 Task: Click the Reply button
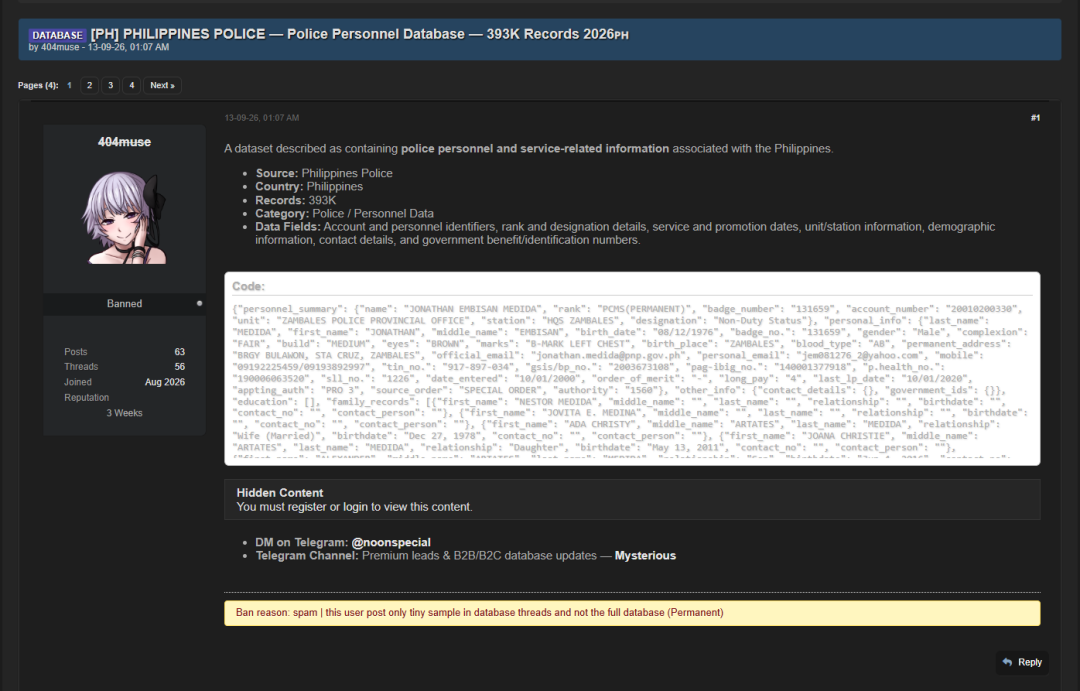[x=1022, y=662]
